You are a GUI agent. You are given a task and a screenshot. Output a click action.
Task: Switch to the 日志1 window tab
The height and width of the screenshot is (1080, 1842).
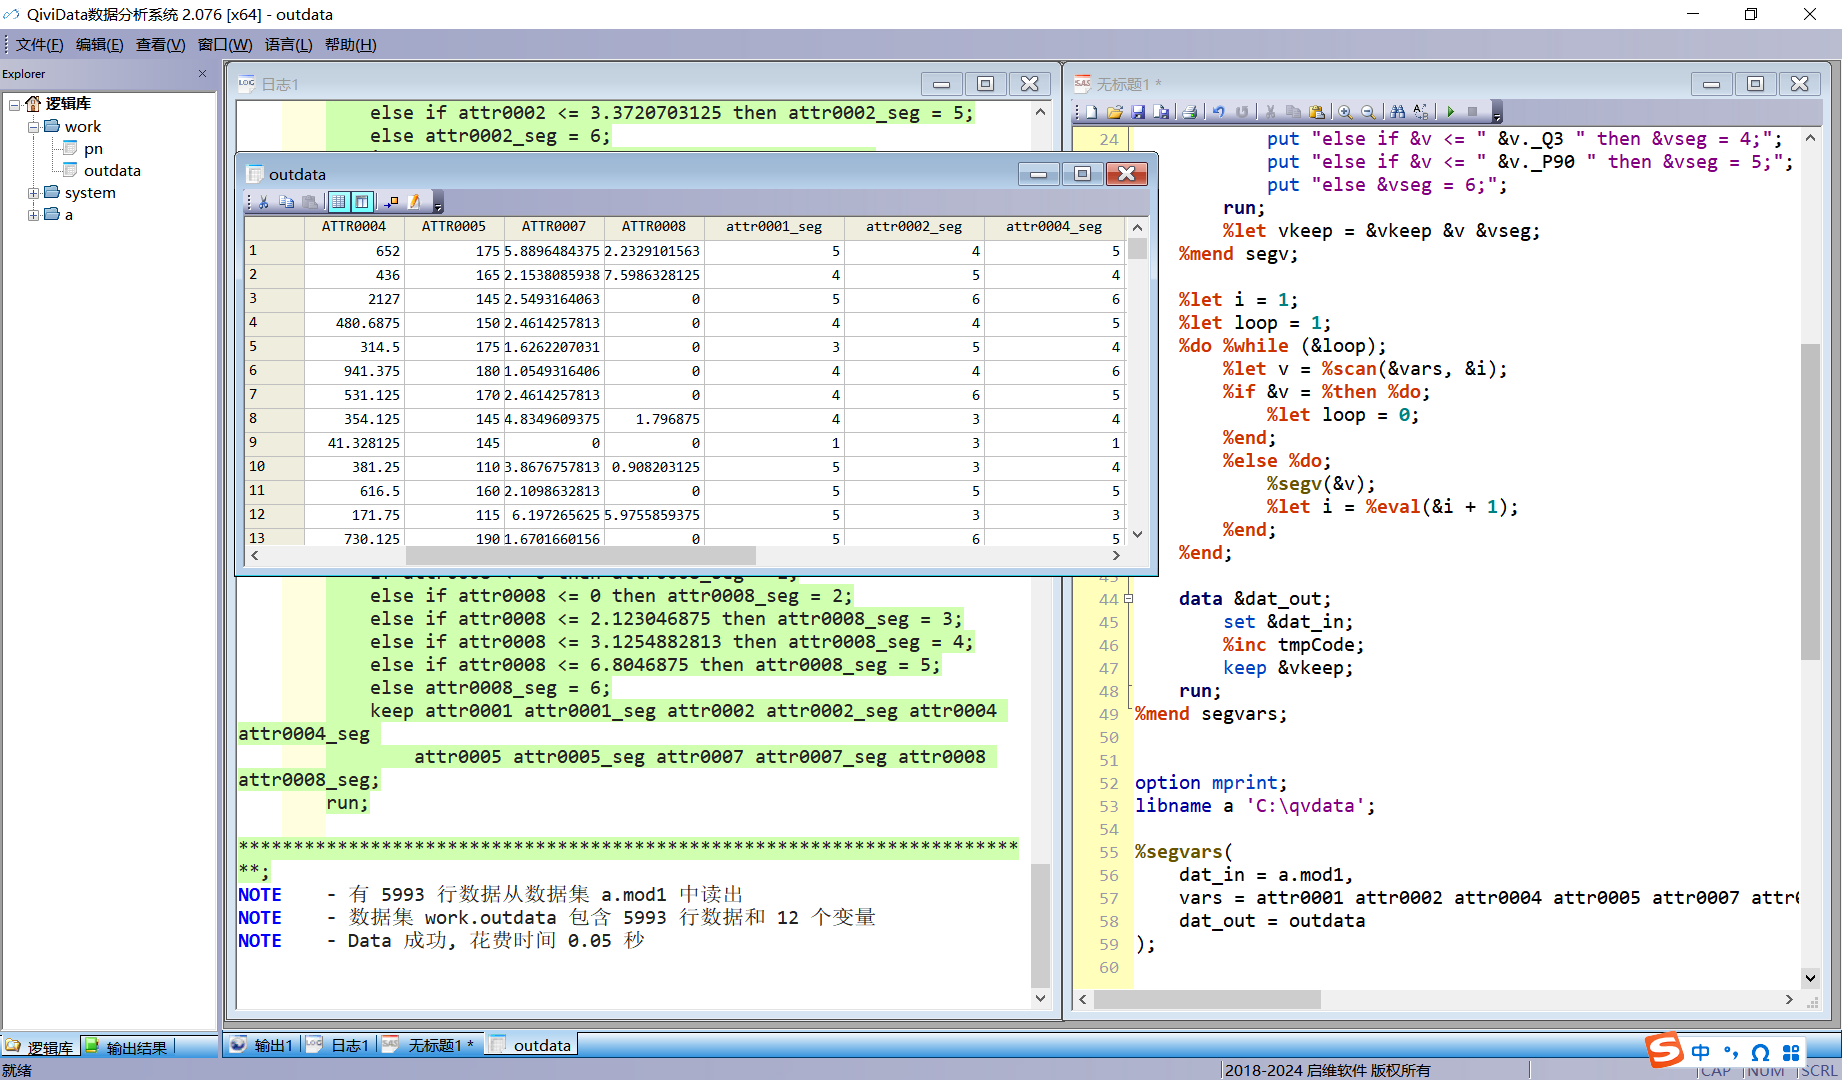(338, 1045)
